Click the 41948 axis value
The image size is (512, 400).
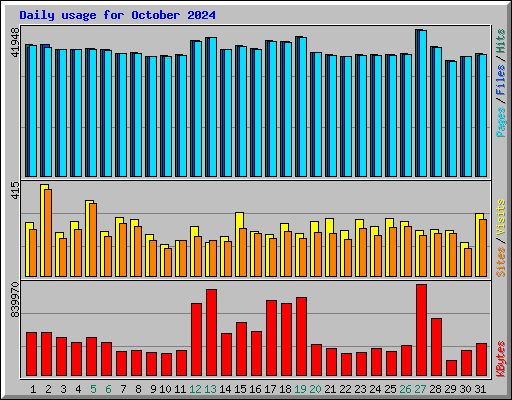coord(15,42)
